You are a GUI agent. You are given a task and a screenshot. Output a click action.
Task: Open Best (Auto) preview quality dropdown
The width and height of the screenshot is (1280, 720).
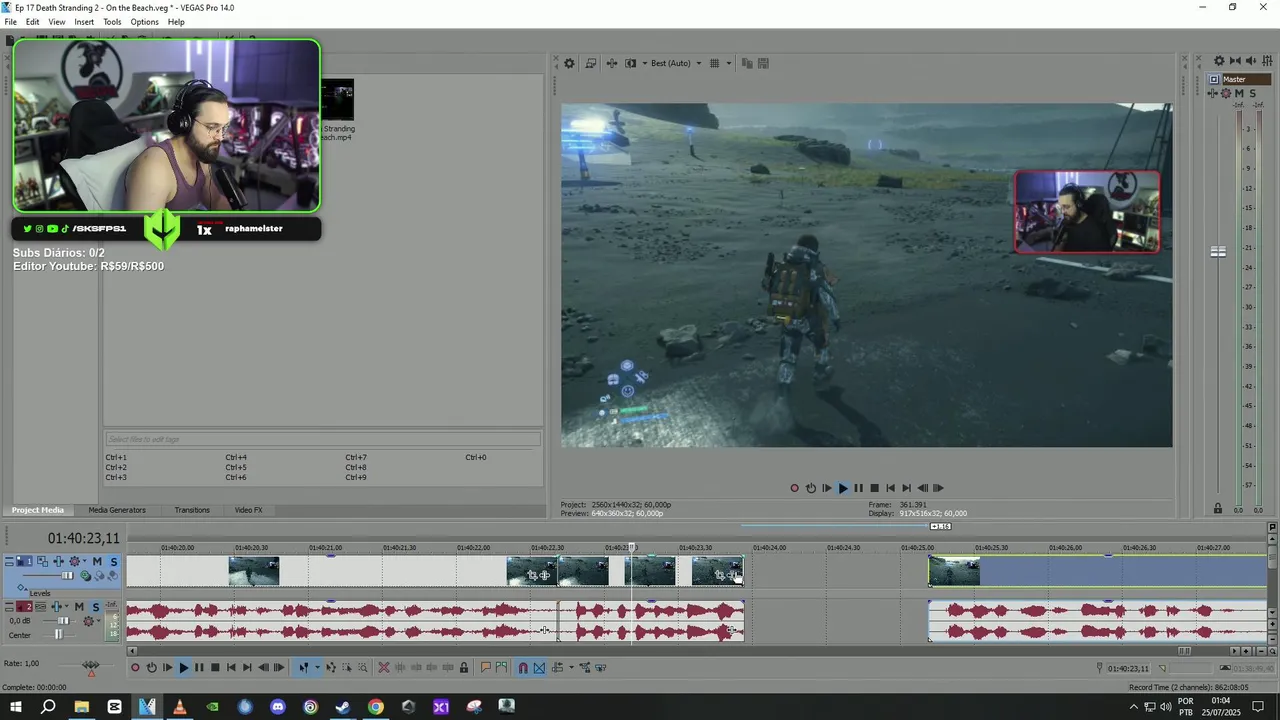click(x=677, y=63)
